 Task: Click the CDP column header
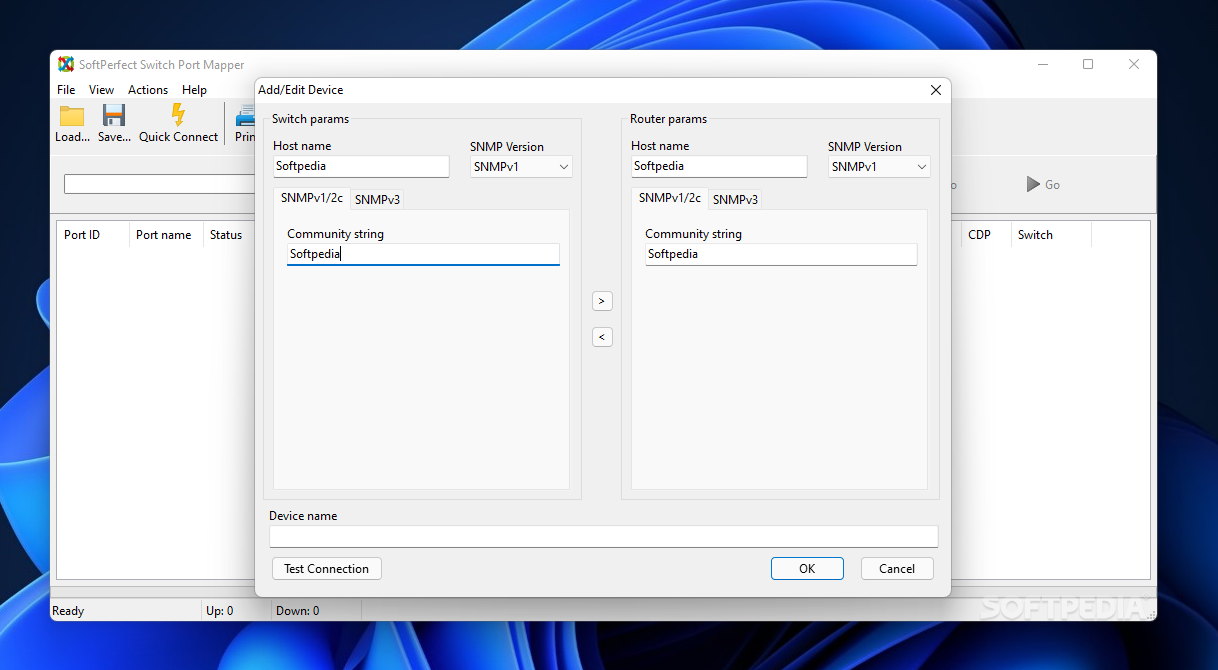click(986, 235)
